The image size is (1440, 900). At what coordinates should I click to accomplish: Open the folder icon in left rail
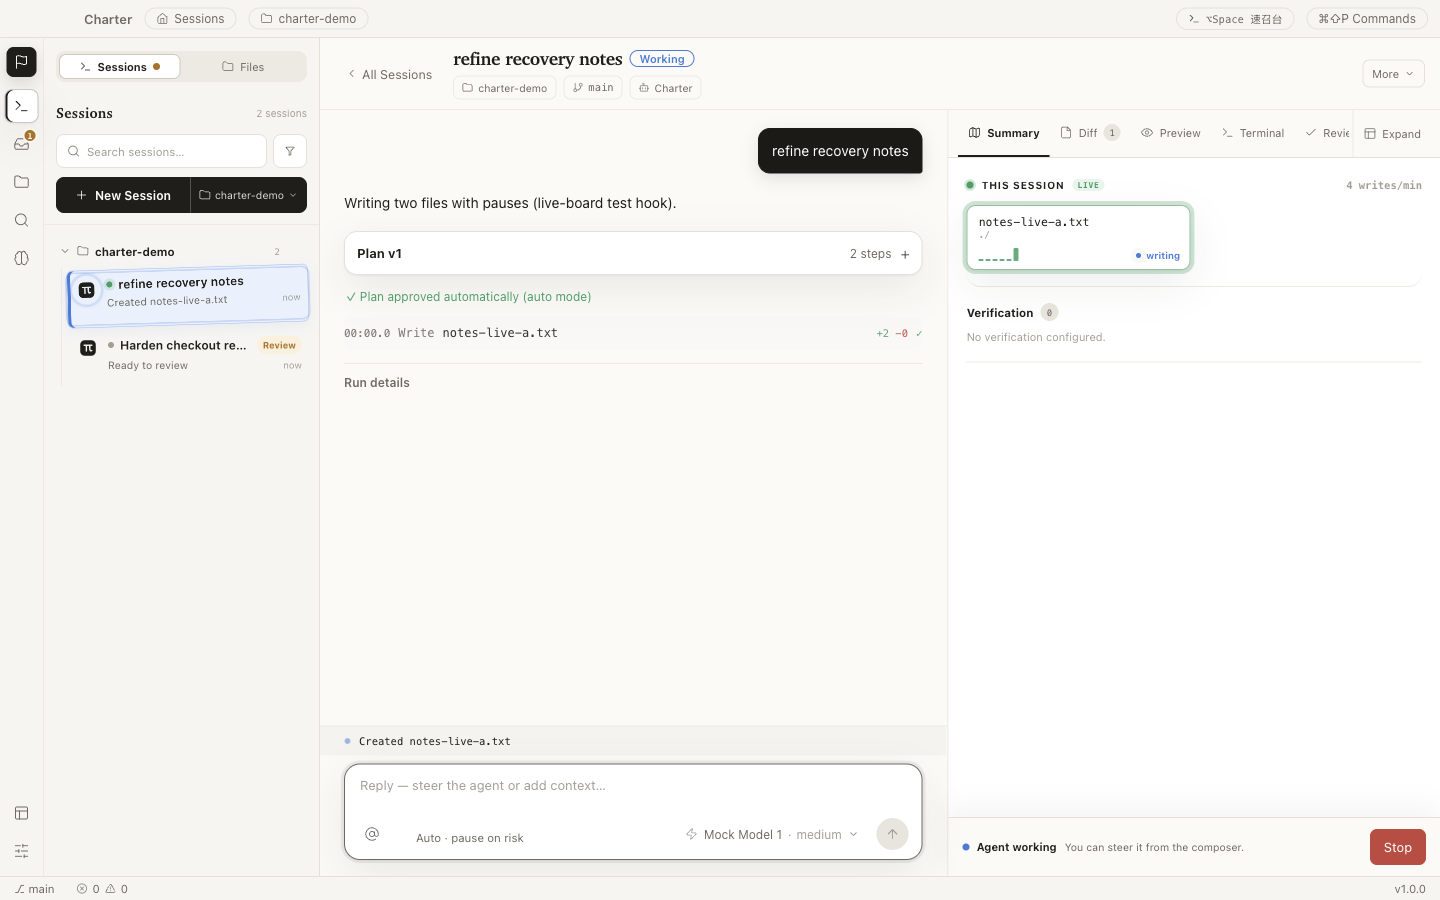pos(21,182)
